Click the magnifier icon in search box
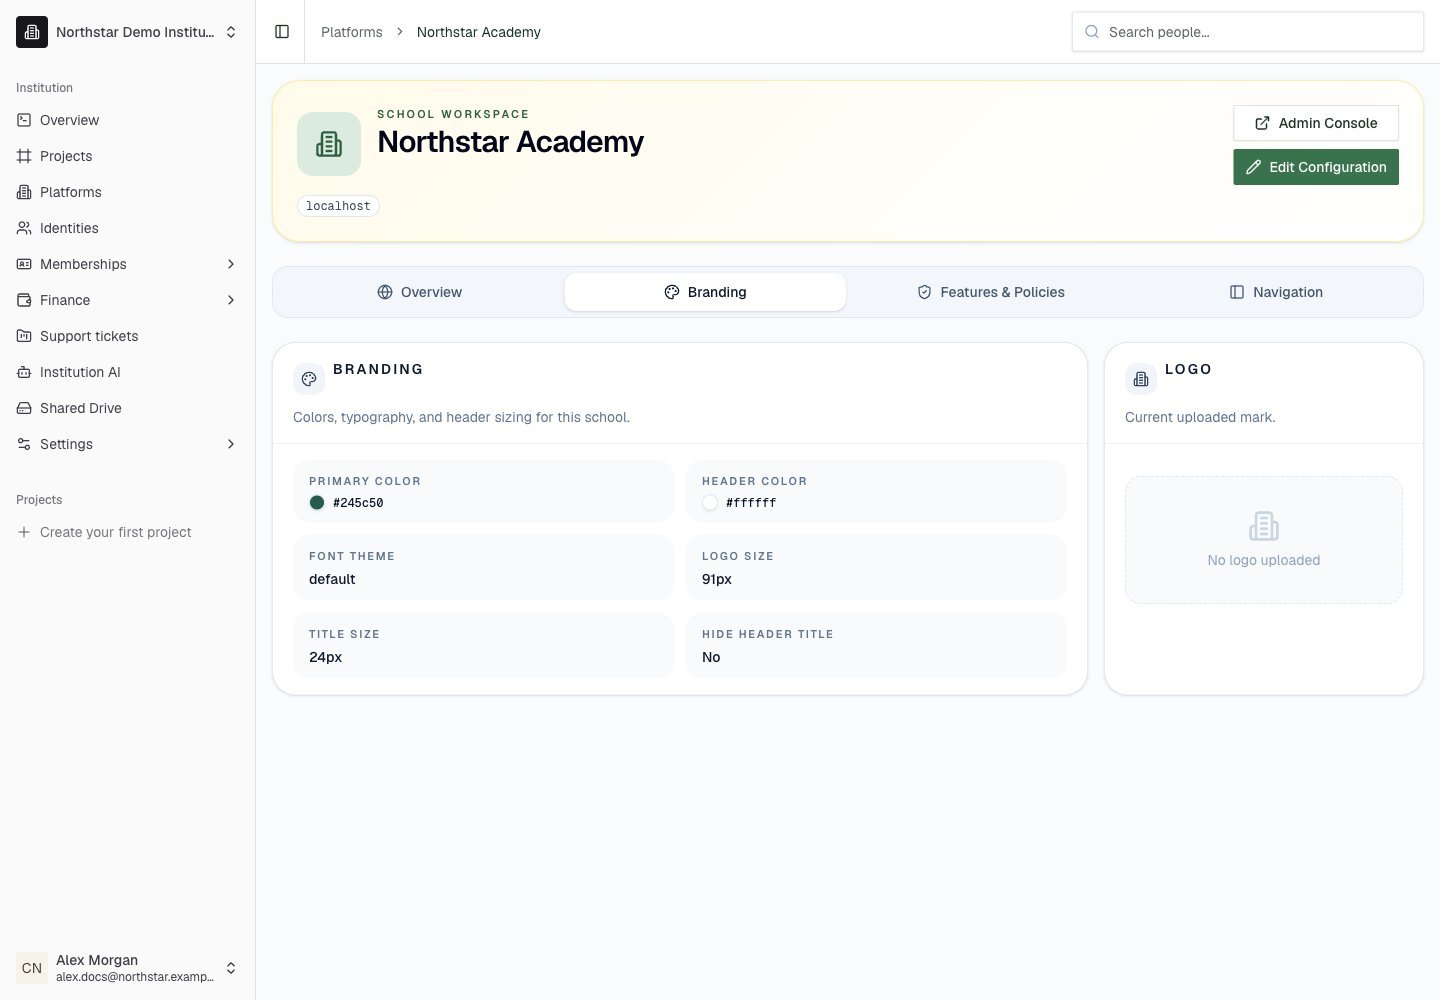1440x1000 pixels. click(1092, 32)
